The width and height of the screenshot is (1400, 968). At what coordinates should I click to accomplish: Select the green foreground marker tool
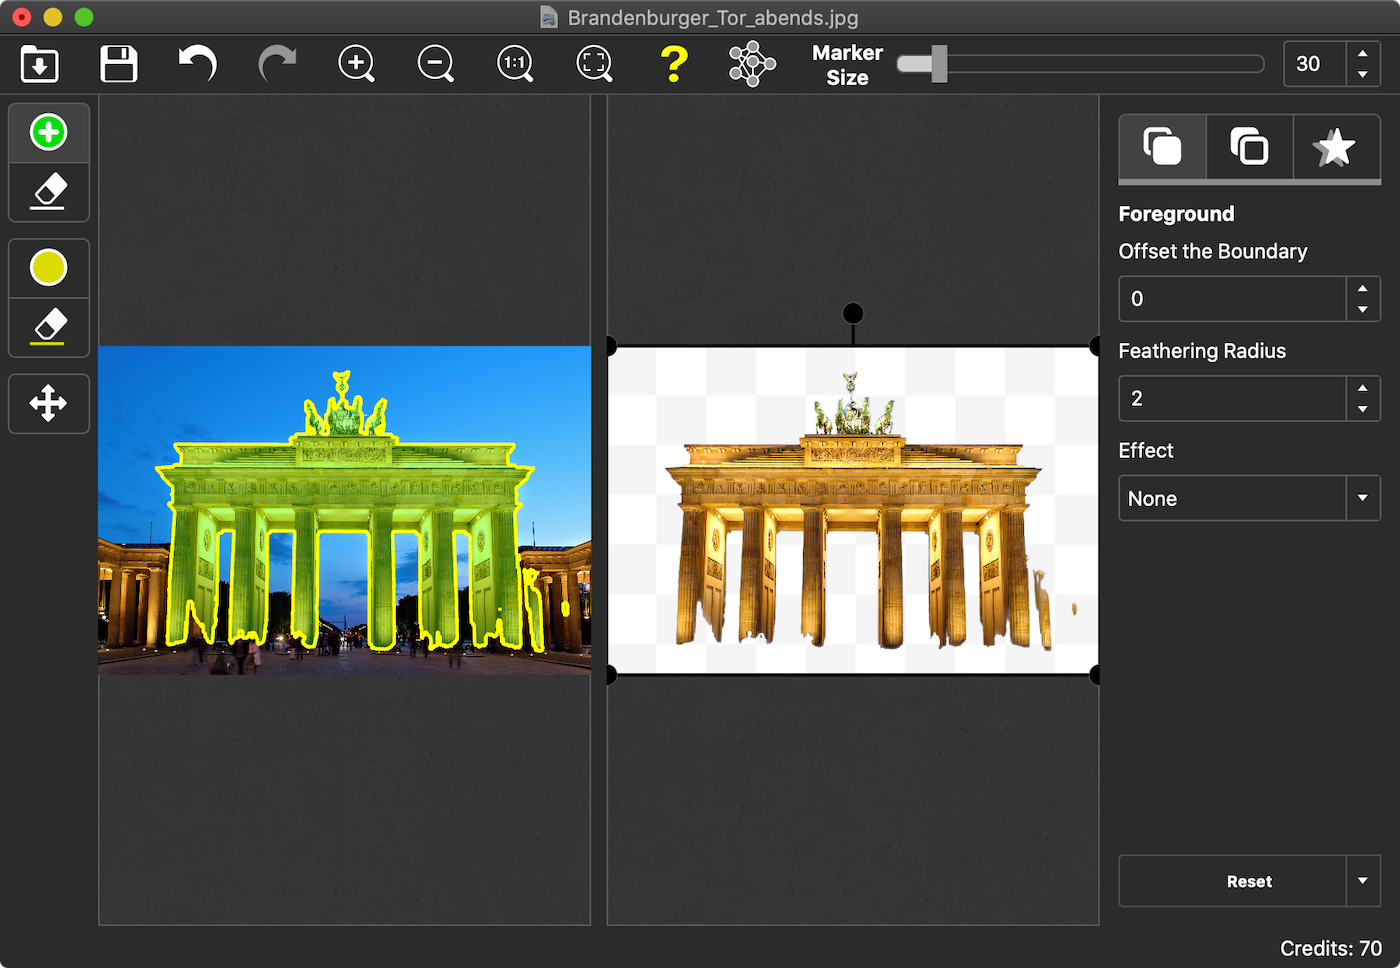click(x=49, y=133)
